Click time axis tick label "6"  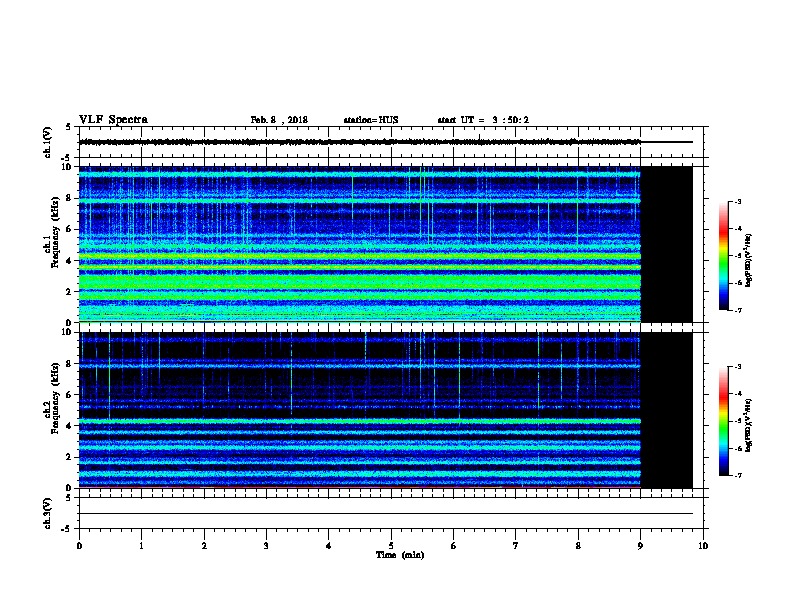coord(453,545)
